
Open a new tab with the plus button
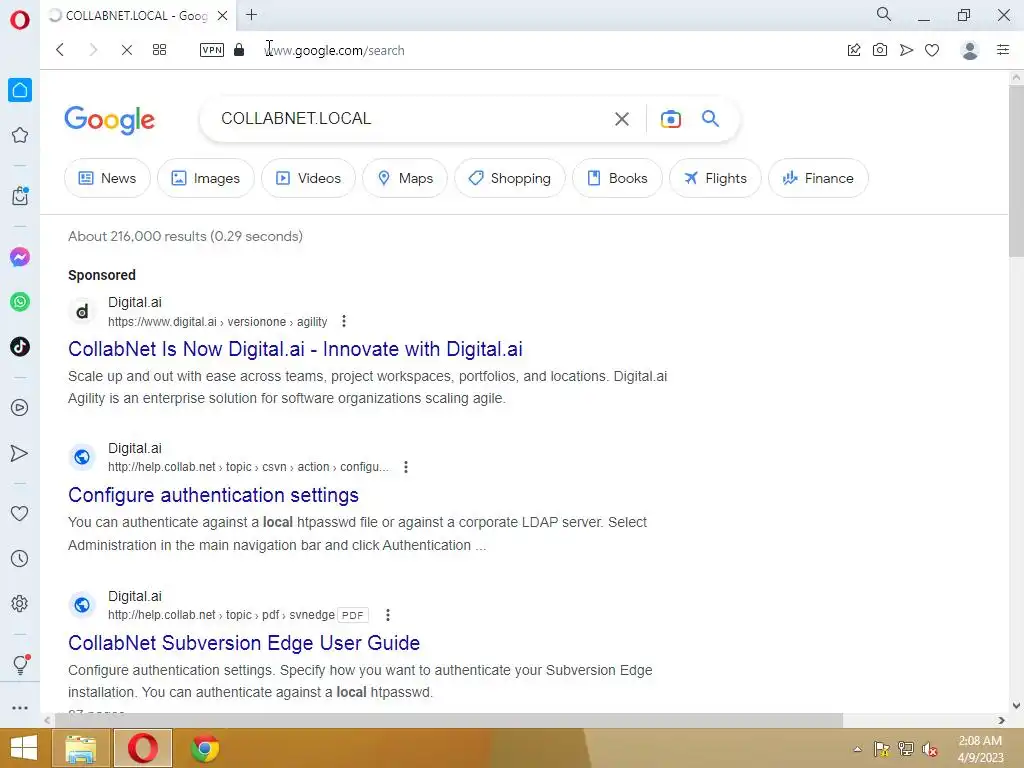[251, 14]
